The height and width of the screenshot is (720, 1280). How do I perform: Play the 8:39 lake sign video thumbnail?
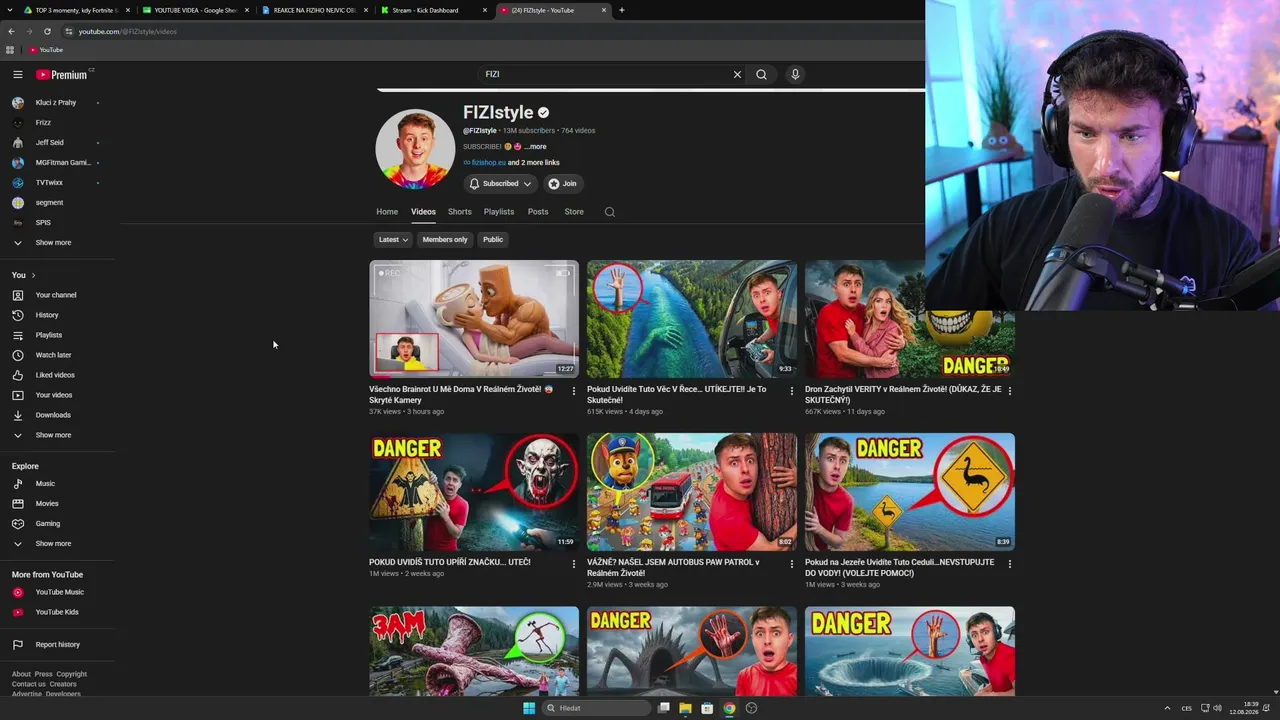click(x=910, y=492)
